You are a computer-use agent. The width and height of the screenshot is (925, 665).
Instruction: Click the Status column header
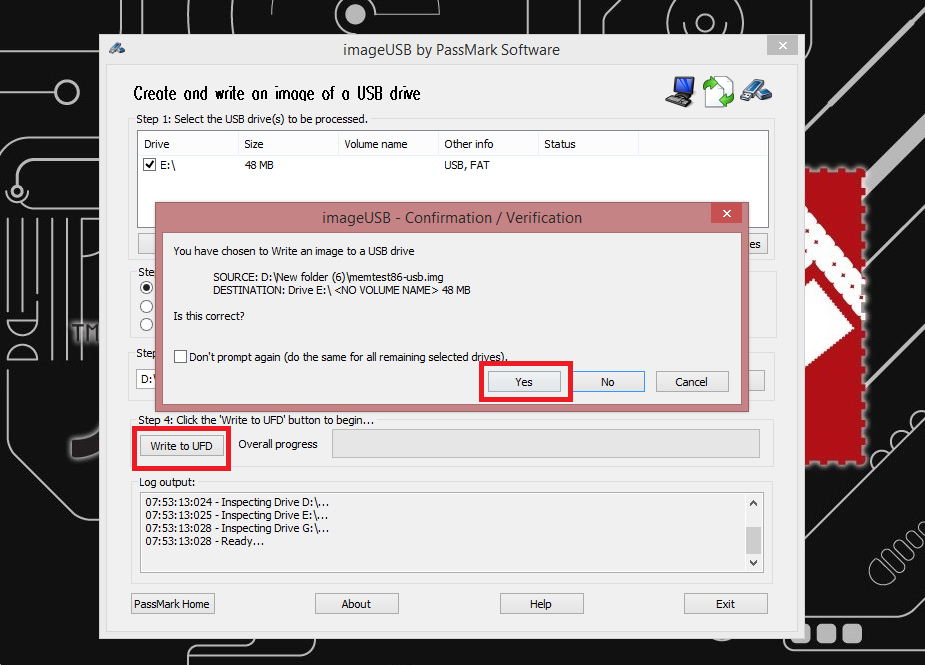[x=588, y=144]
